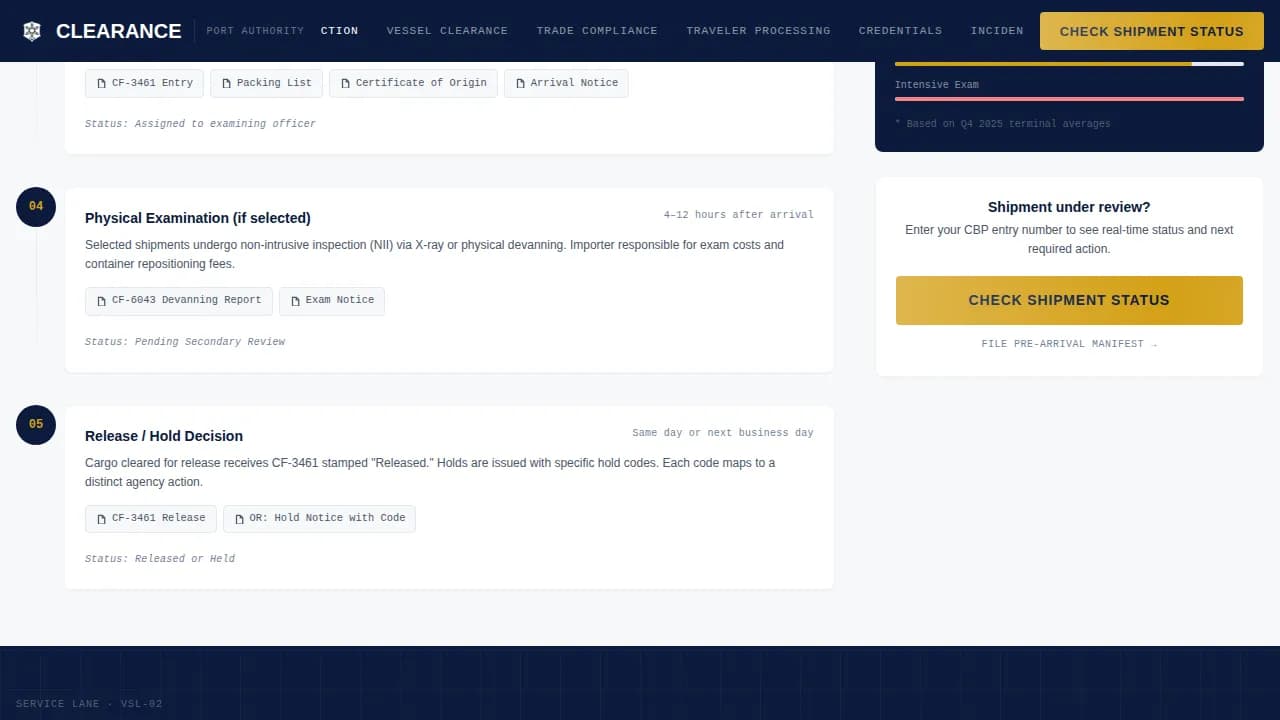This screenshot has width=1280, height=720.
Task: Click the Intensive Exam progress bar
Action: click(1068, 100)
